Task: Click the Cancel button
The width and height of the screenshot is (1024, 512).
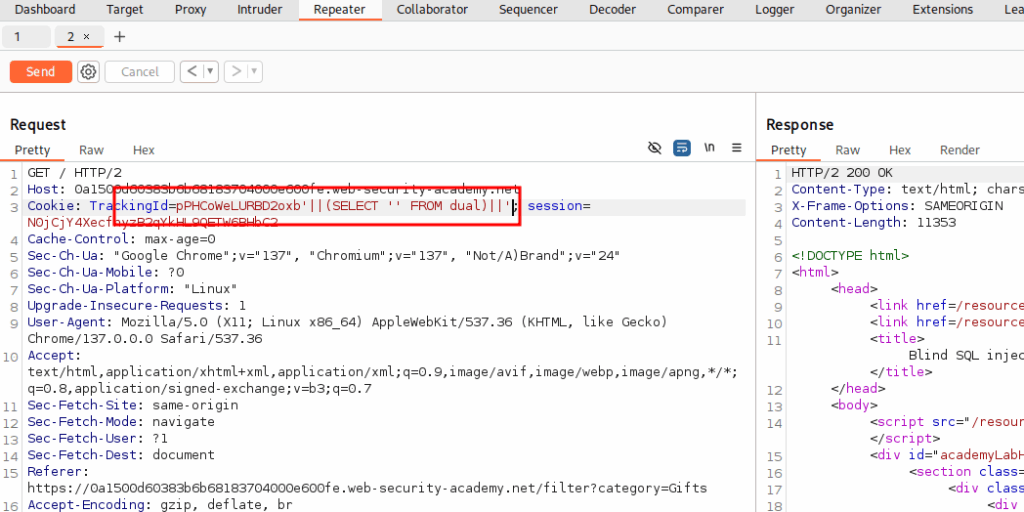Action: tap(140, 72)
